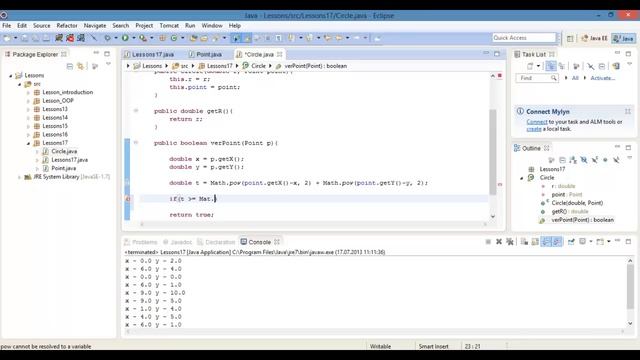Open the Navigate menu
The height and width of the screenshot is (360, 640).
pos(95,25)
